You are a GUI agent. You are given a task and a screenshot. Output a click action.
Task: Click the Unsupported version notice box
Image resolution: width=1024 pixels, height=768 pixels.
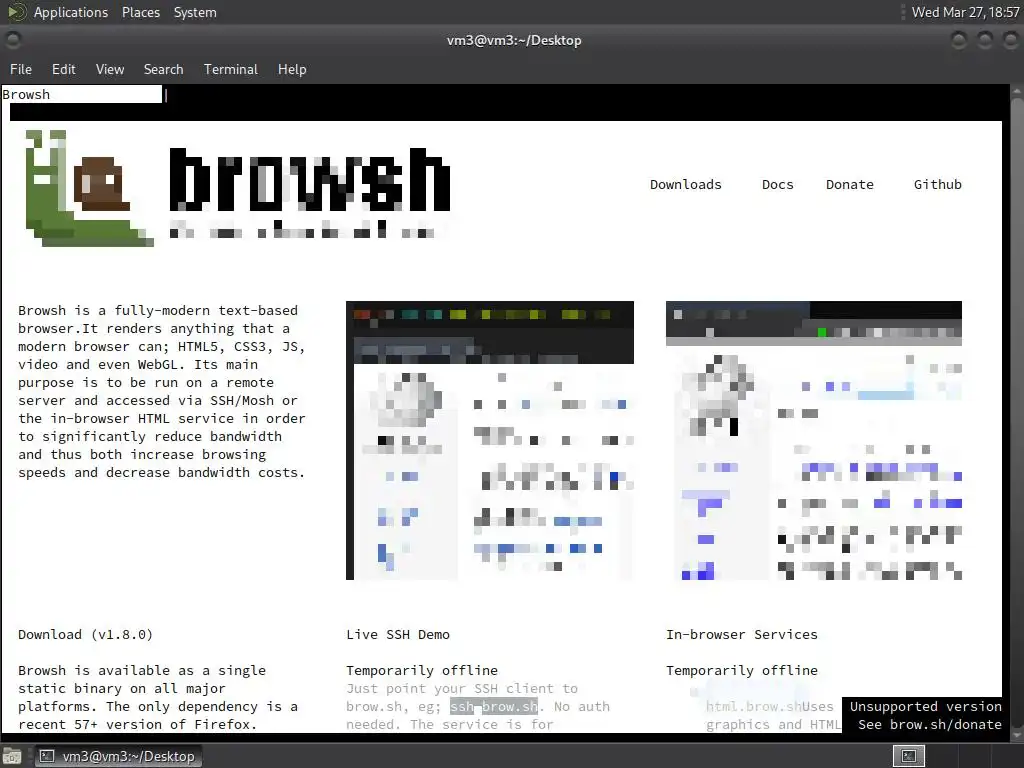pos(922,715)
